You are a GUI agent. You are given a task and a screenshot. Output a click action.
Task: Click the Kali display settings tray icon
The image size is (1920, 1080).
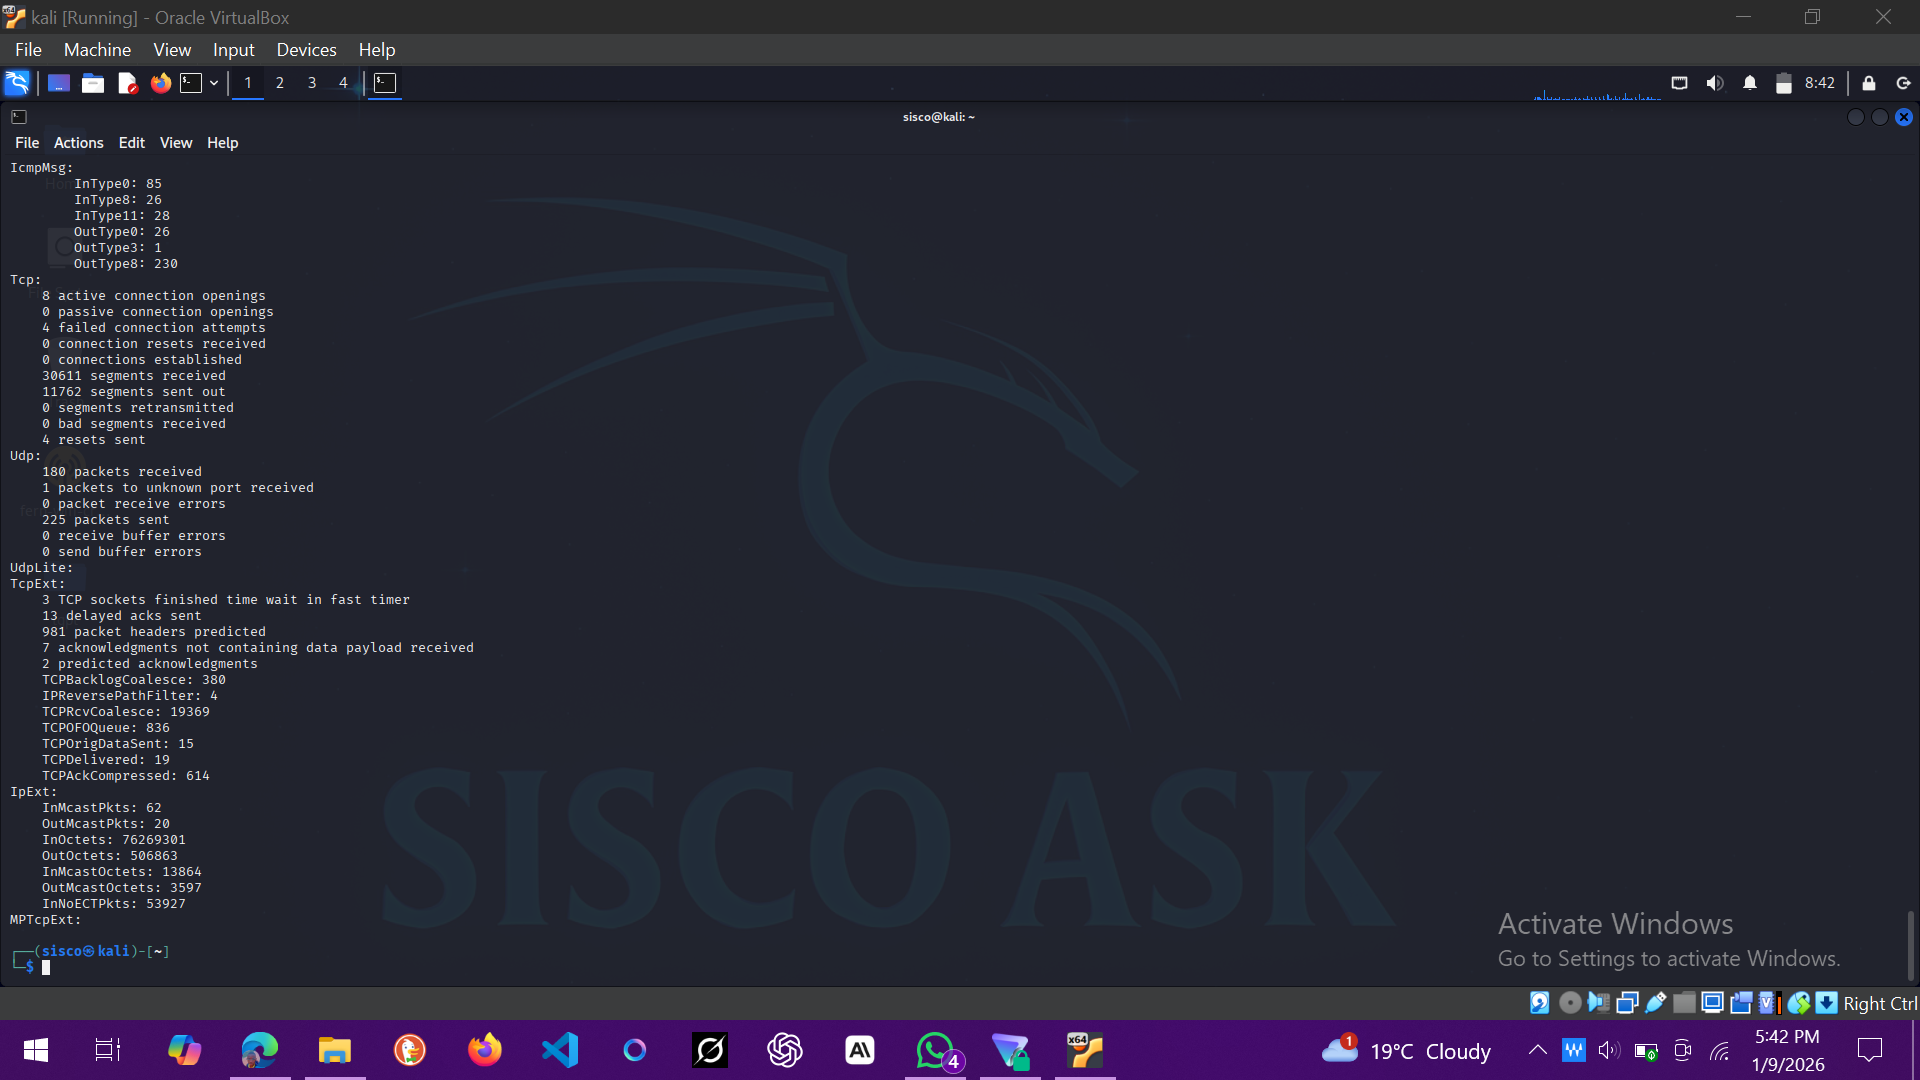(x=1680, y=83)
